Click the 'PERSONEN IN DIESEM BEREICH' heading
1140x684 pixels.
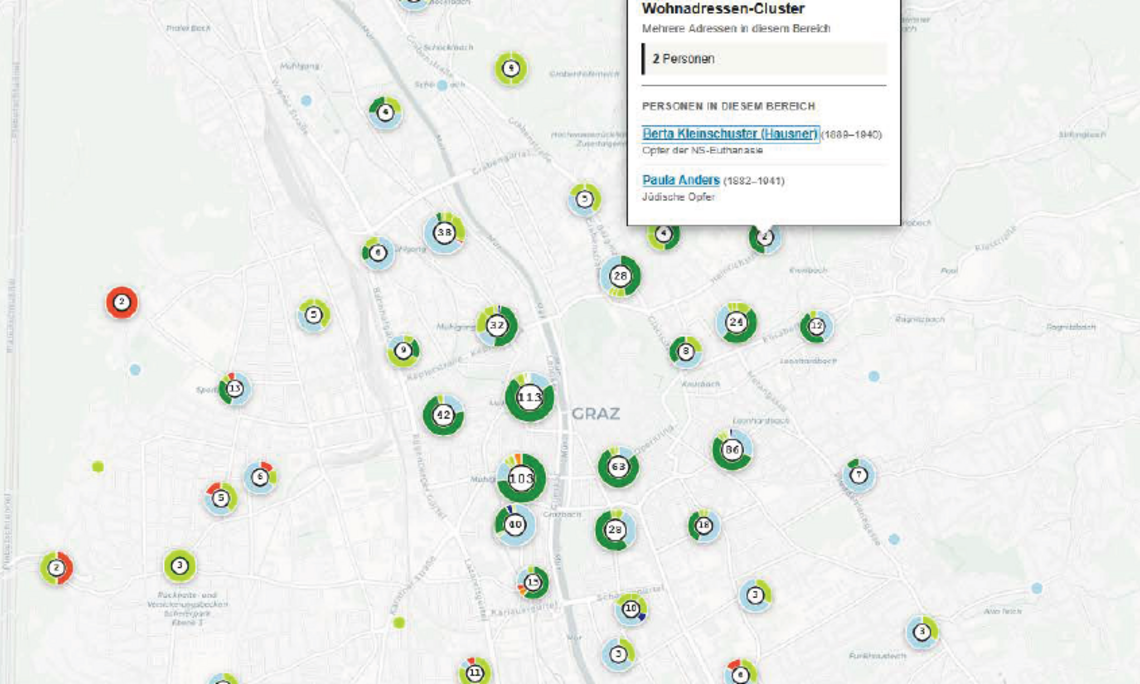coord(728,106)
